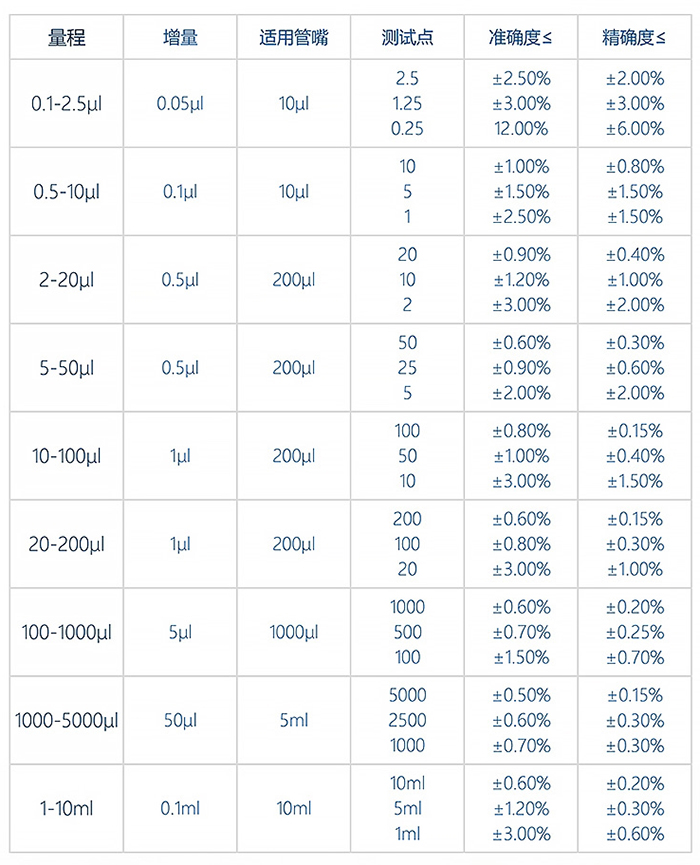
Task: Select the 1000-5000μl range cell
Action: click(66, 720)
